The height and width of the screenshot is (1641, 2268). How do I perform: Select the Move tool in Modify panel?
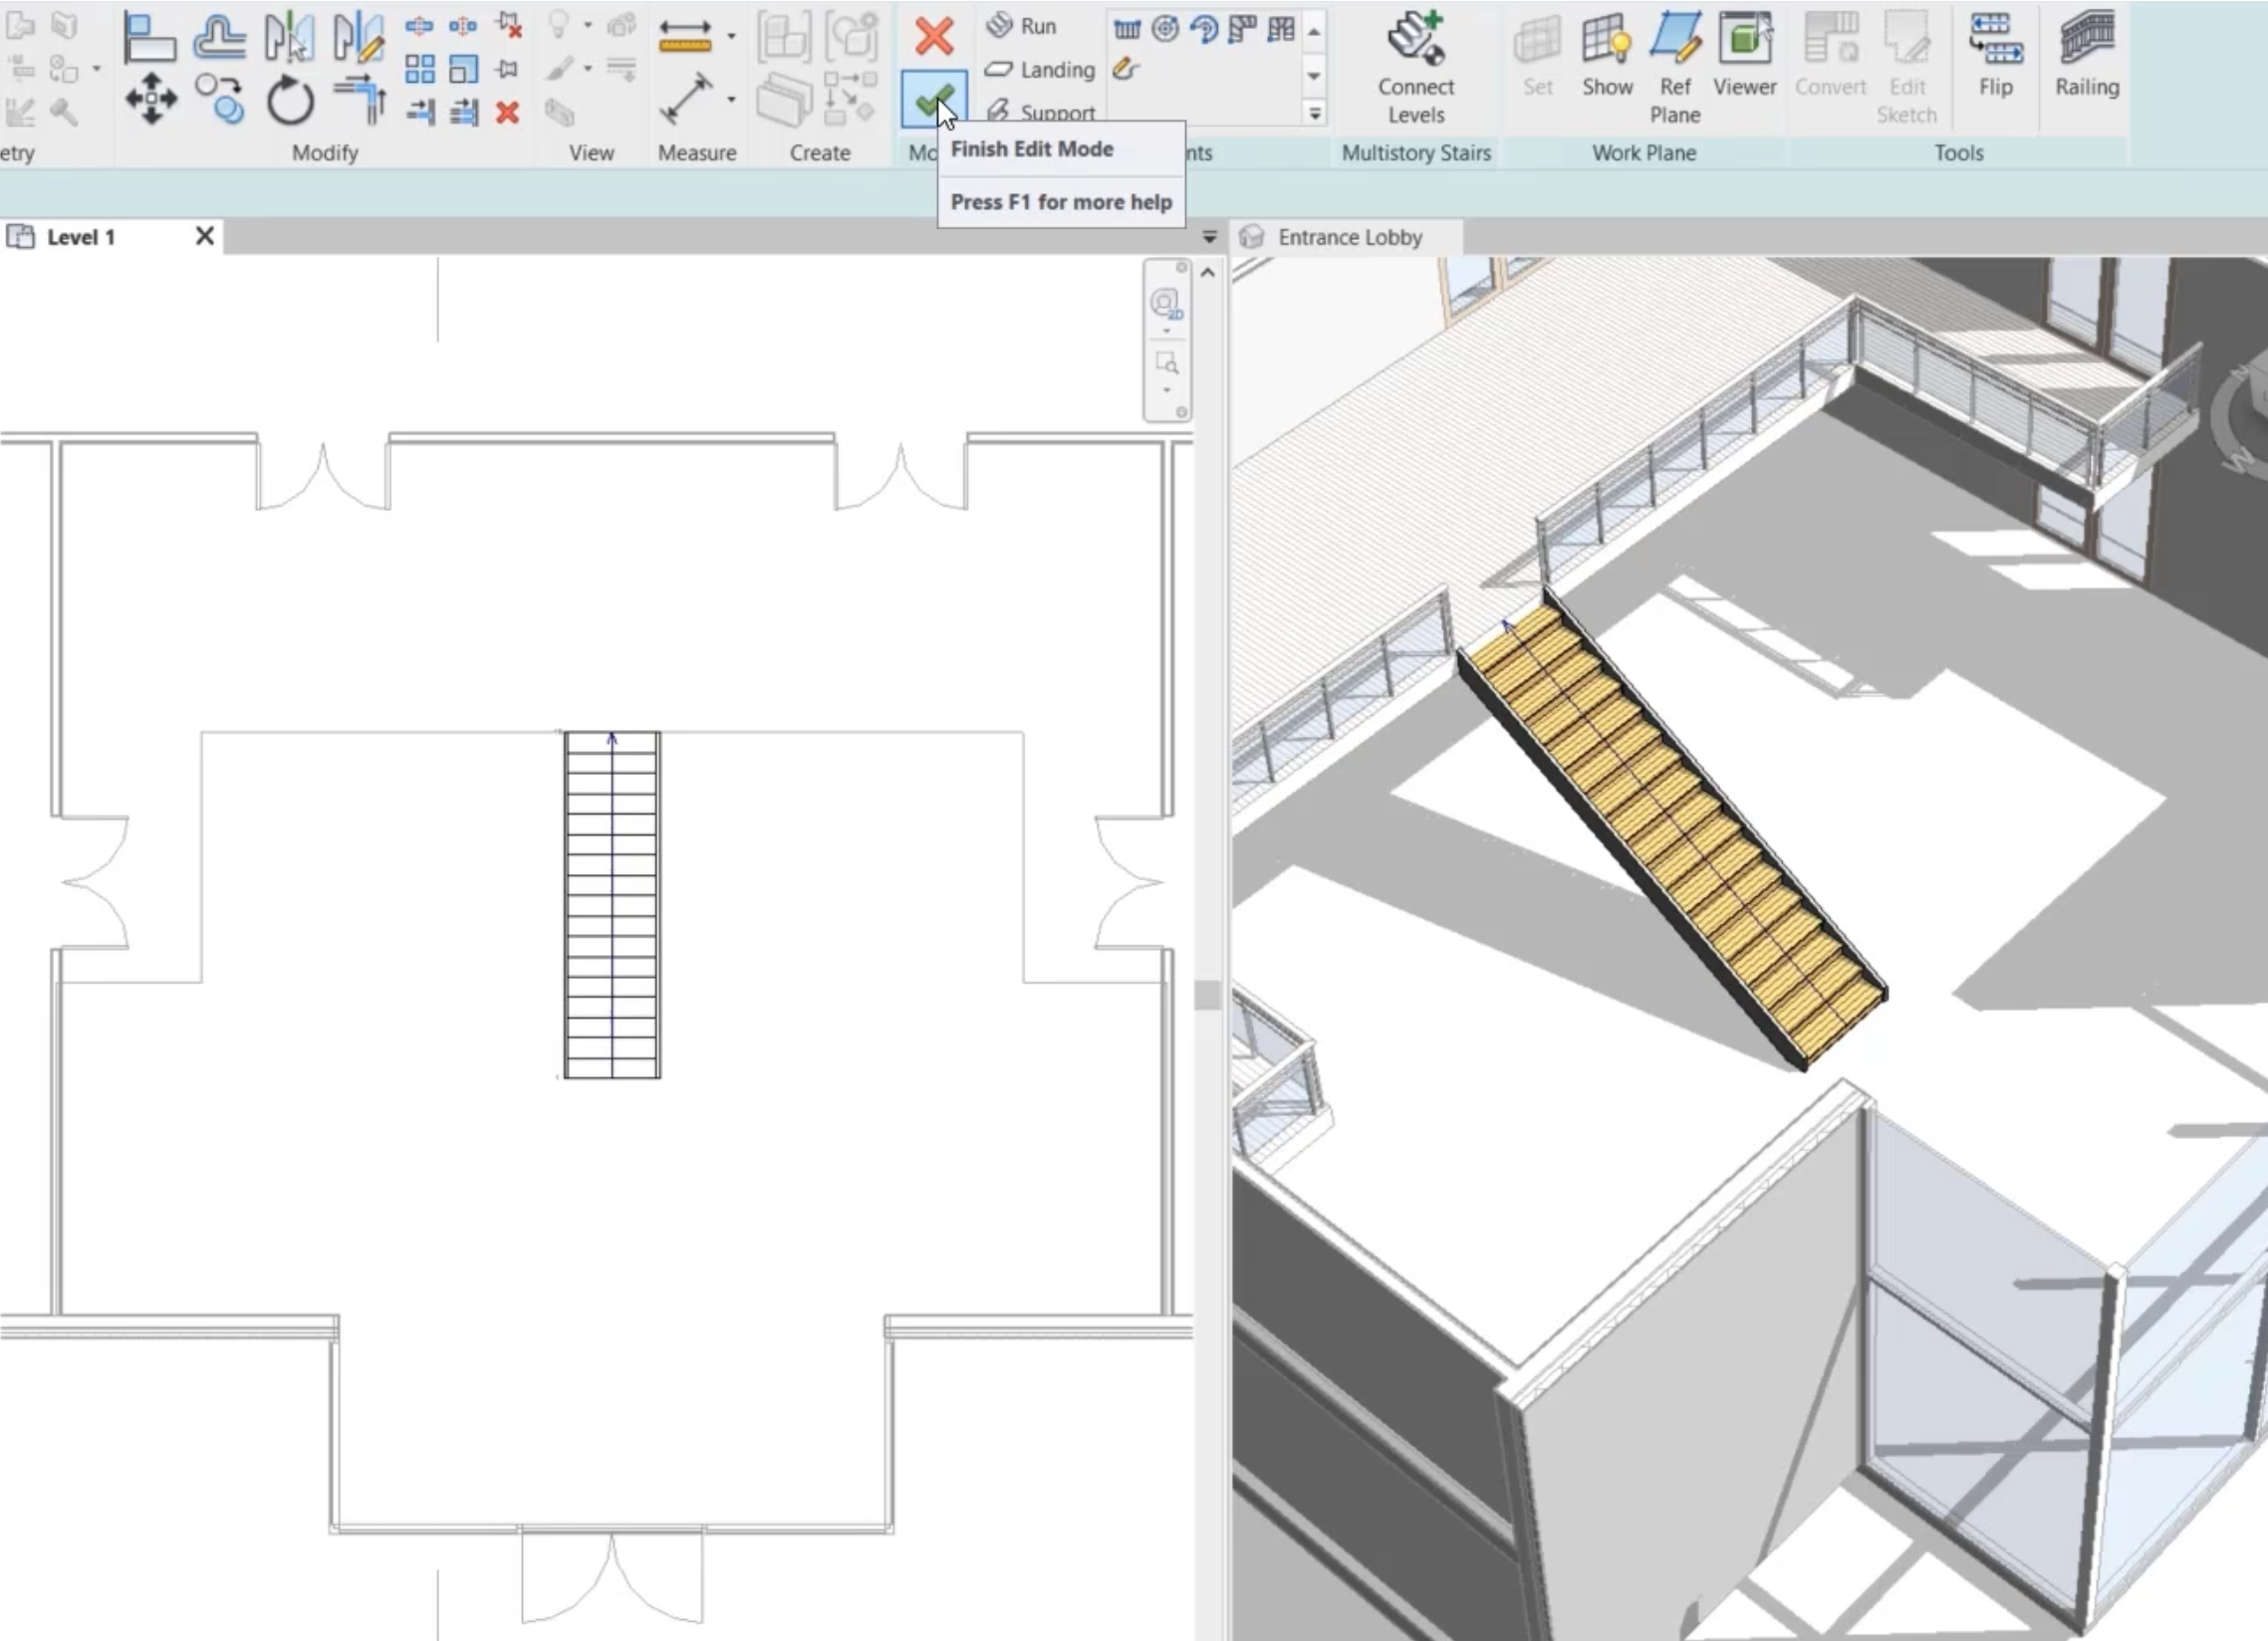click(150, 99)
